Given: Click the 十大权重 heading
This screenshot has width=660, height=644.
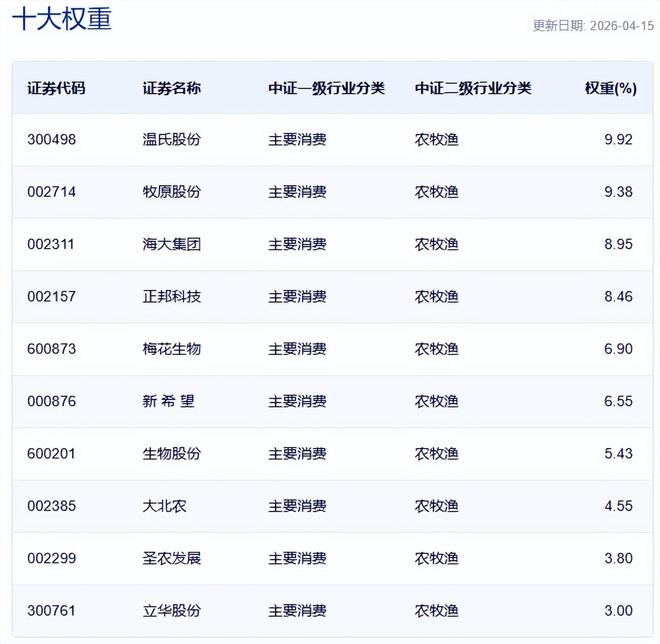Looking at the screenshot, I should pyautogui.click(x=62, y=19).
